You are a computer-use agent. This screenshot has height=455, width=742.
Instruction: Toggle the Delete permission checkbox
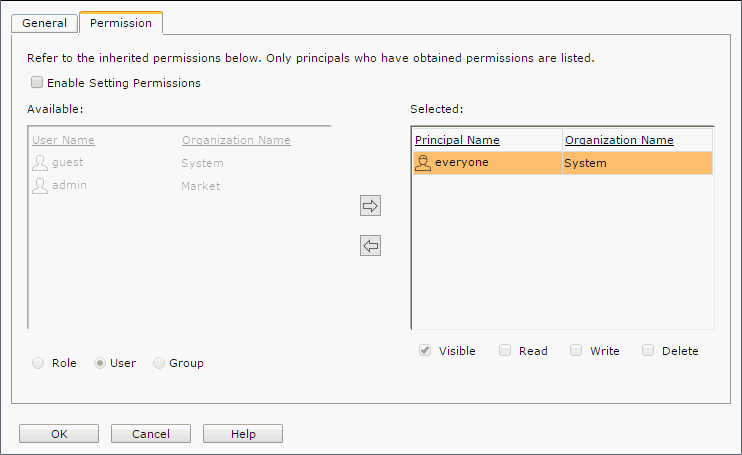point(648,350)
